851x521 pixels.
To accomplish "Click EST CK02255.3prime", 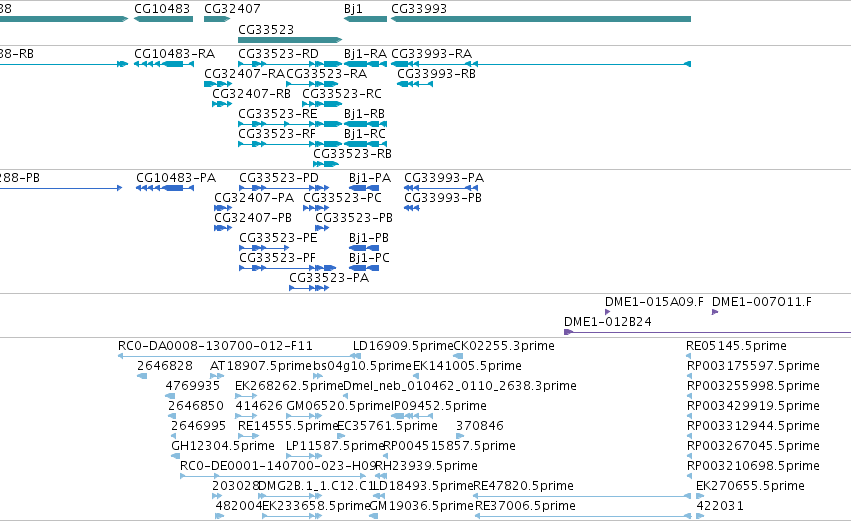I will [x=458, y=357].
